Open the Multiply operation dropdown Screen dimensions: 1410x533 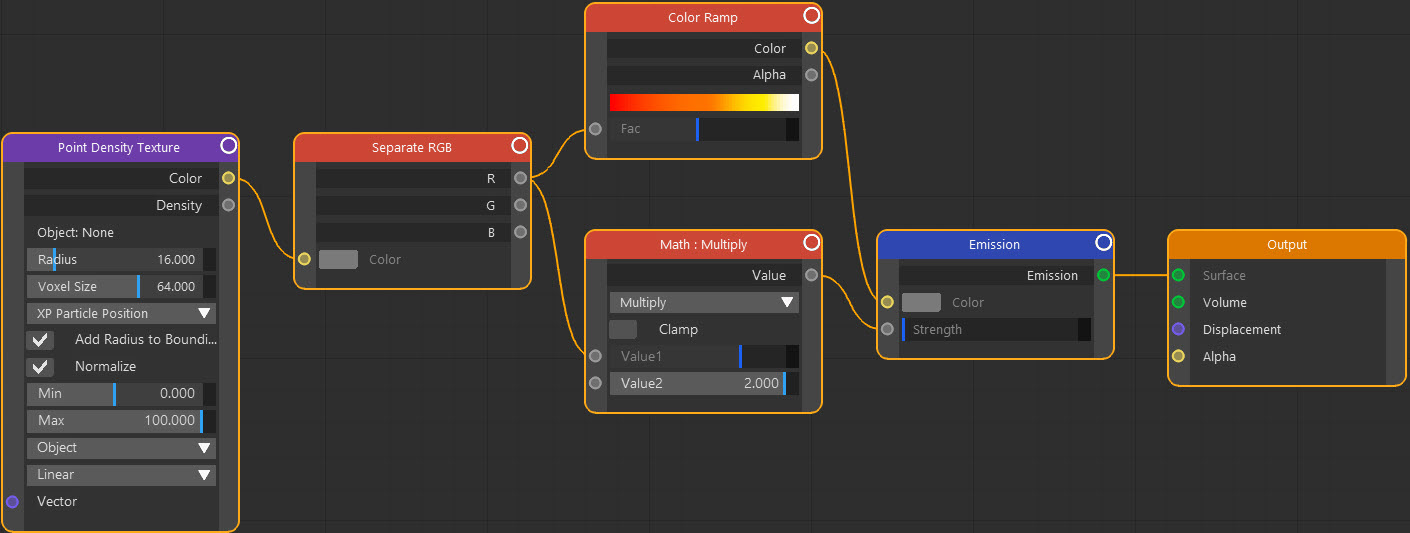point(704,302)
